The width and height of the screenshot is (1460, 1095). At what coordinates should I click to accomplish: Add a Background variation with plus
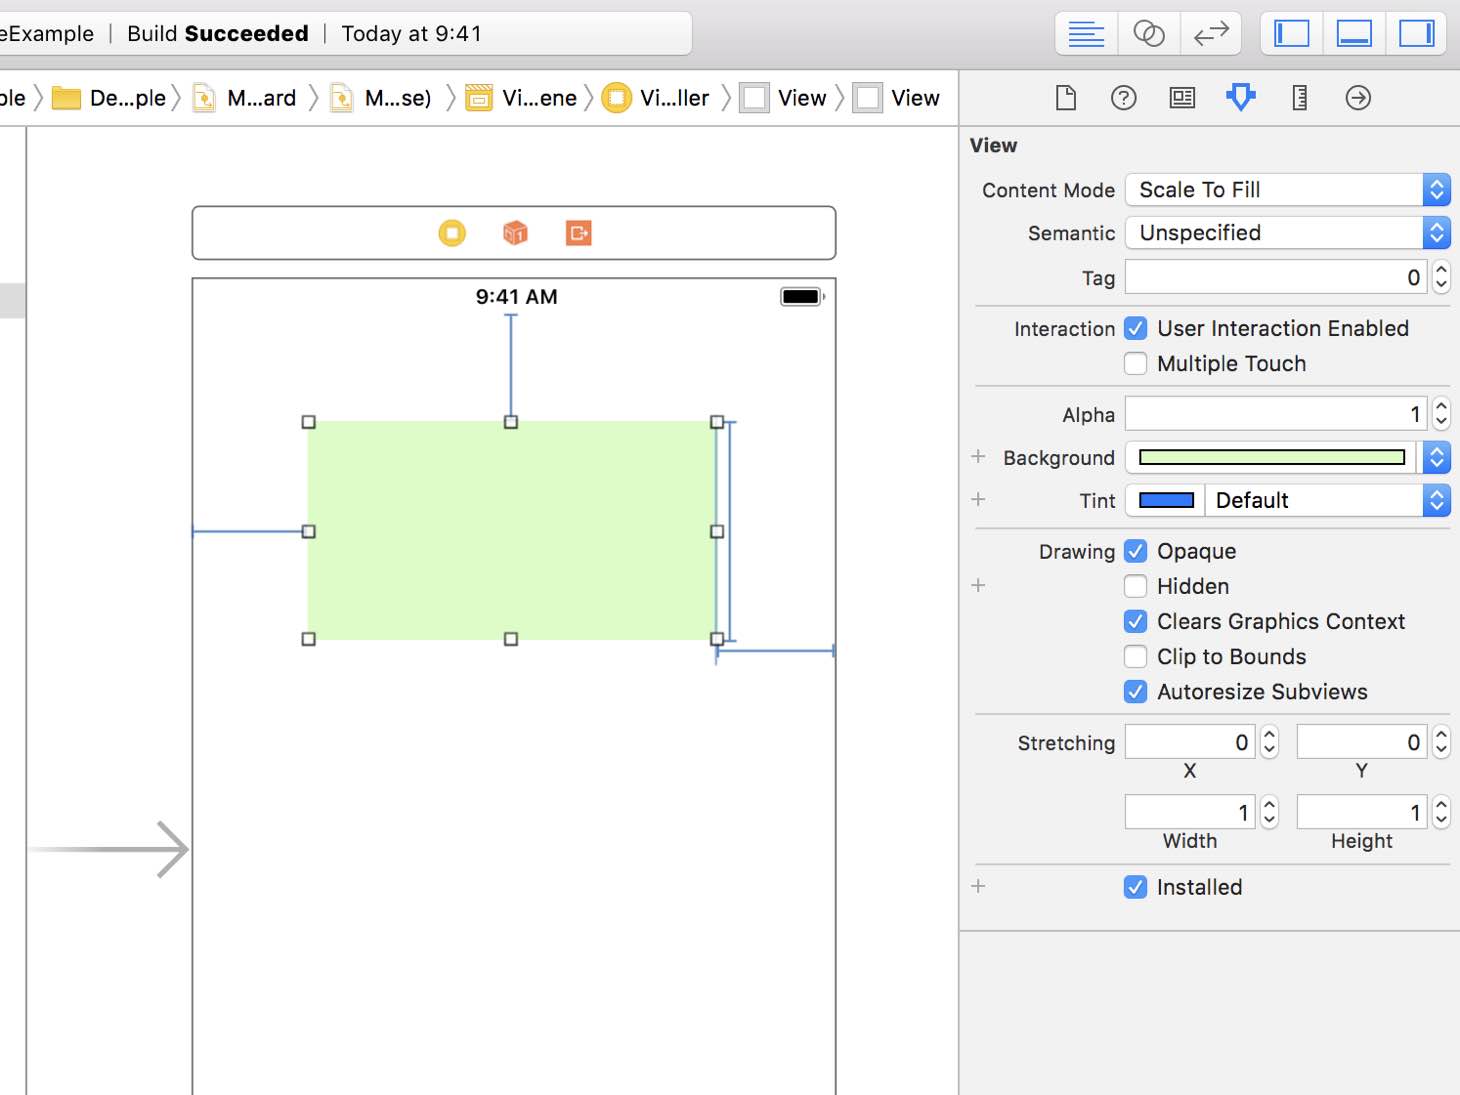978,457
